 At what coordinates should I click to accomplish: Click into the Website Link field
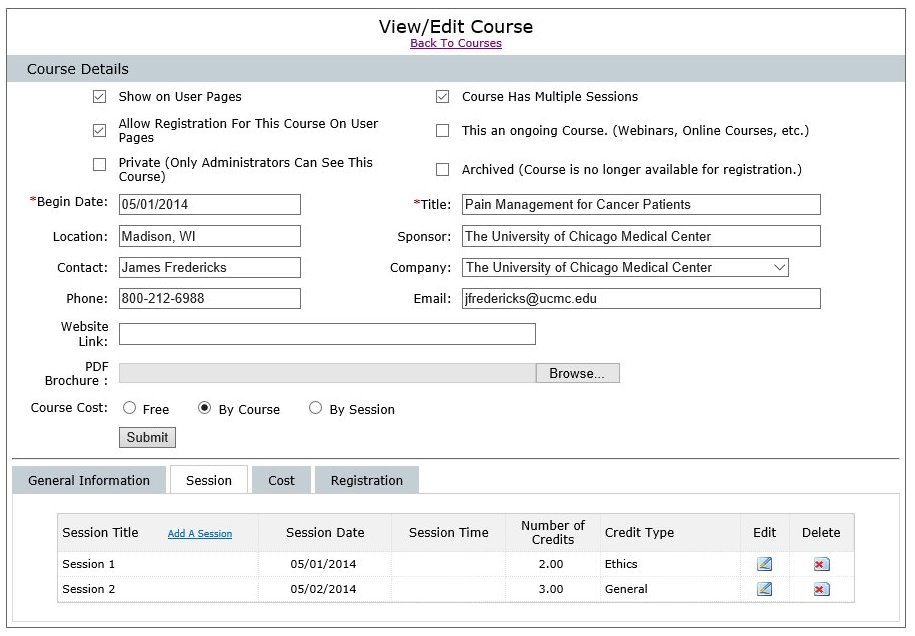327,334
